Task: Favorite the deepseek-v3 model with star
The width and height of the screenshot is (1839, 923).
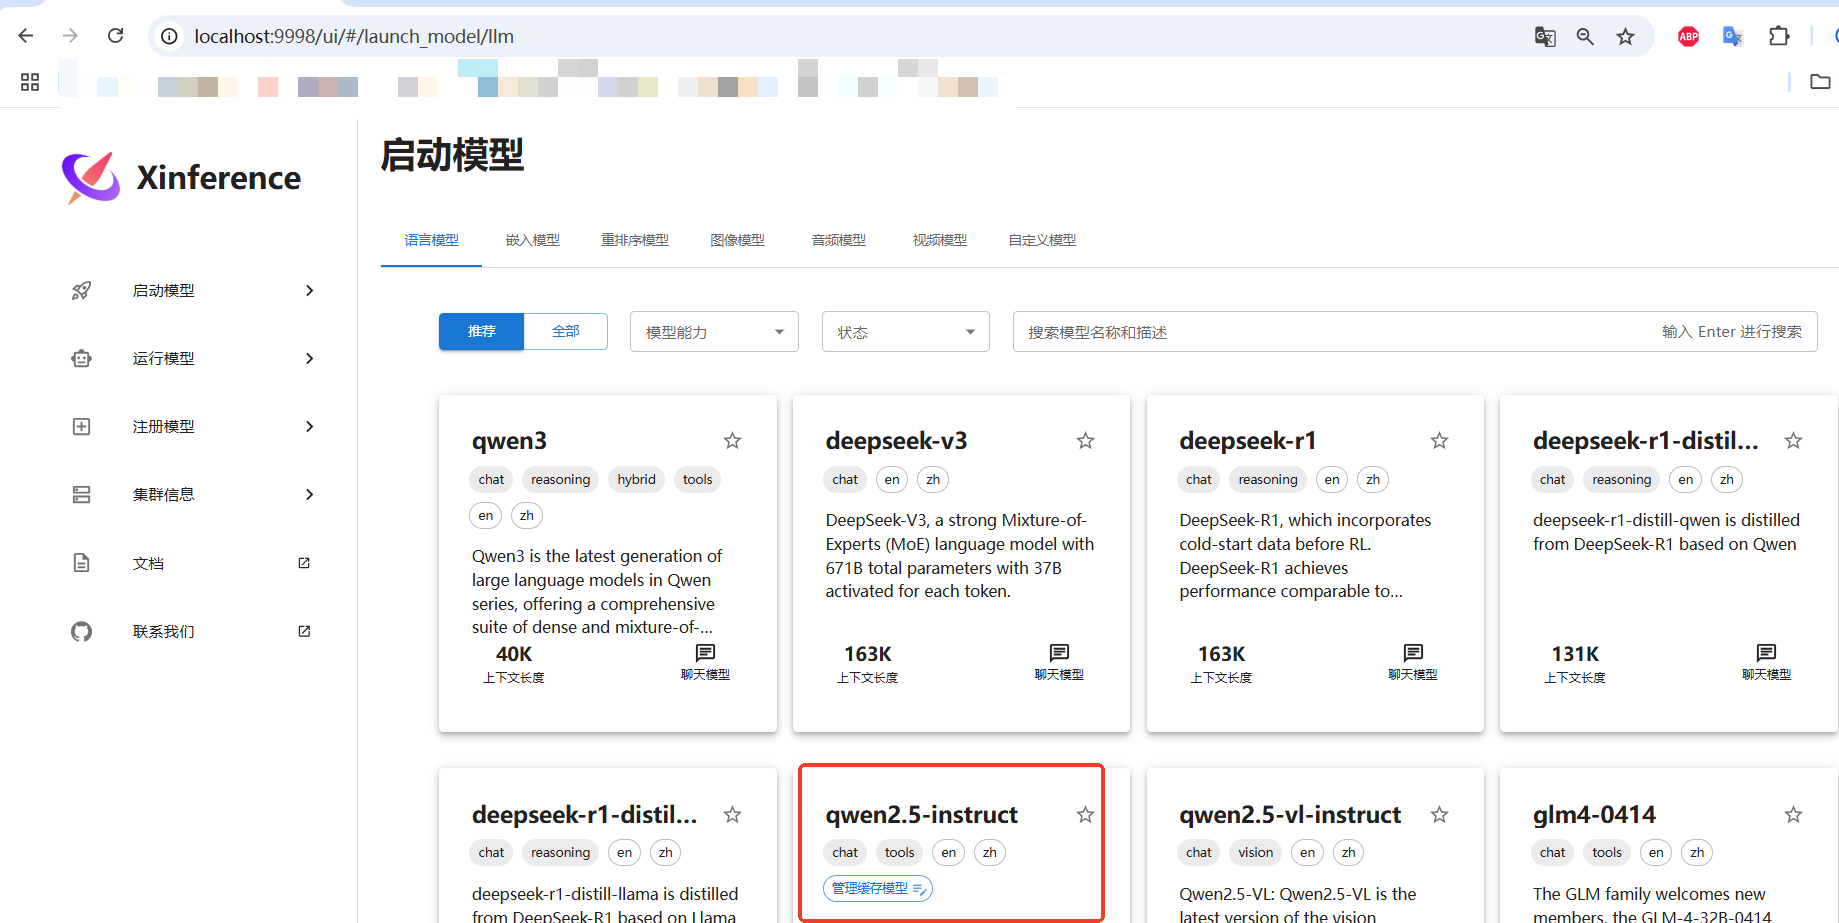Action: (x=1086, y=441)
